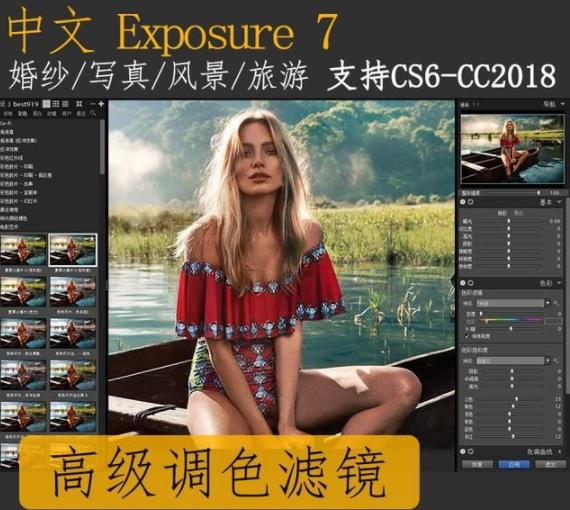Open color filter preset dropdown
Image resolution: width=570 pixels, height=510 pixels.
[x=548, y=303]
